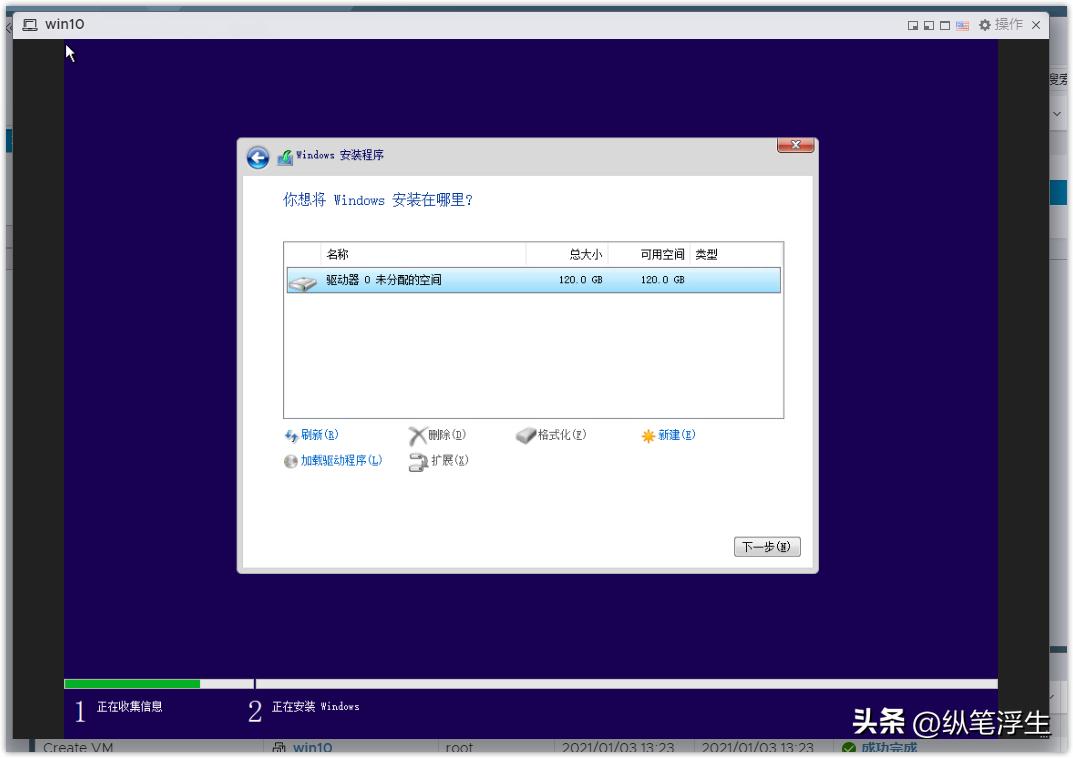Click the 刷新 refresh link

pos(314,435)
